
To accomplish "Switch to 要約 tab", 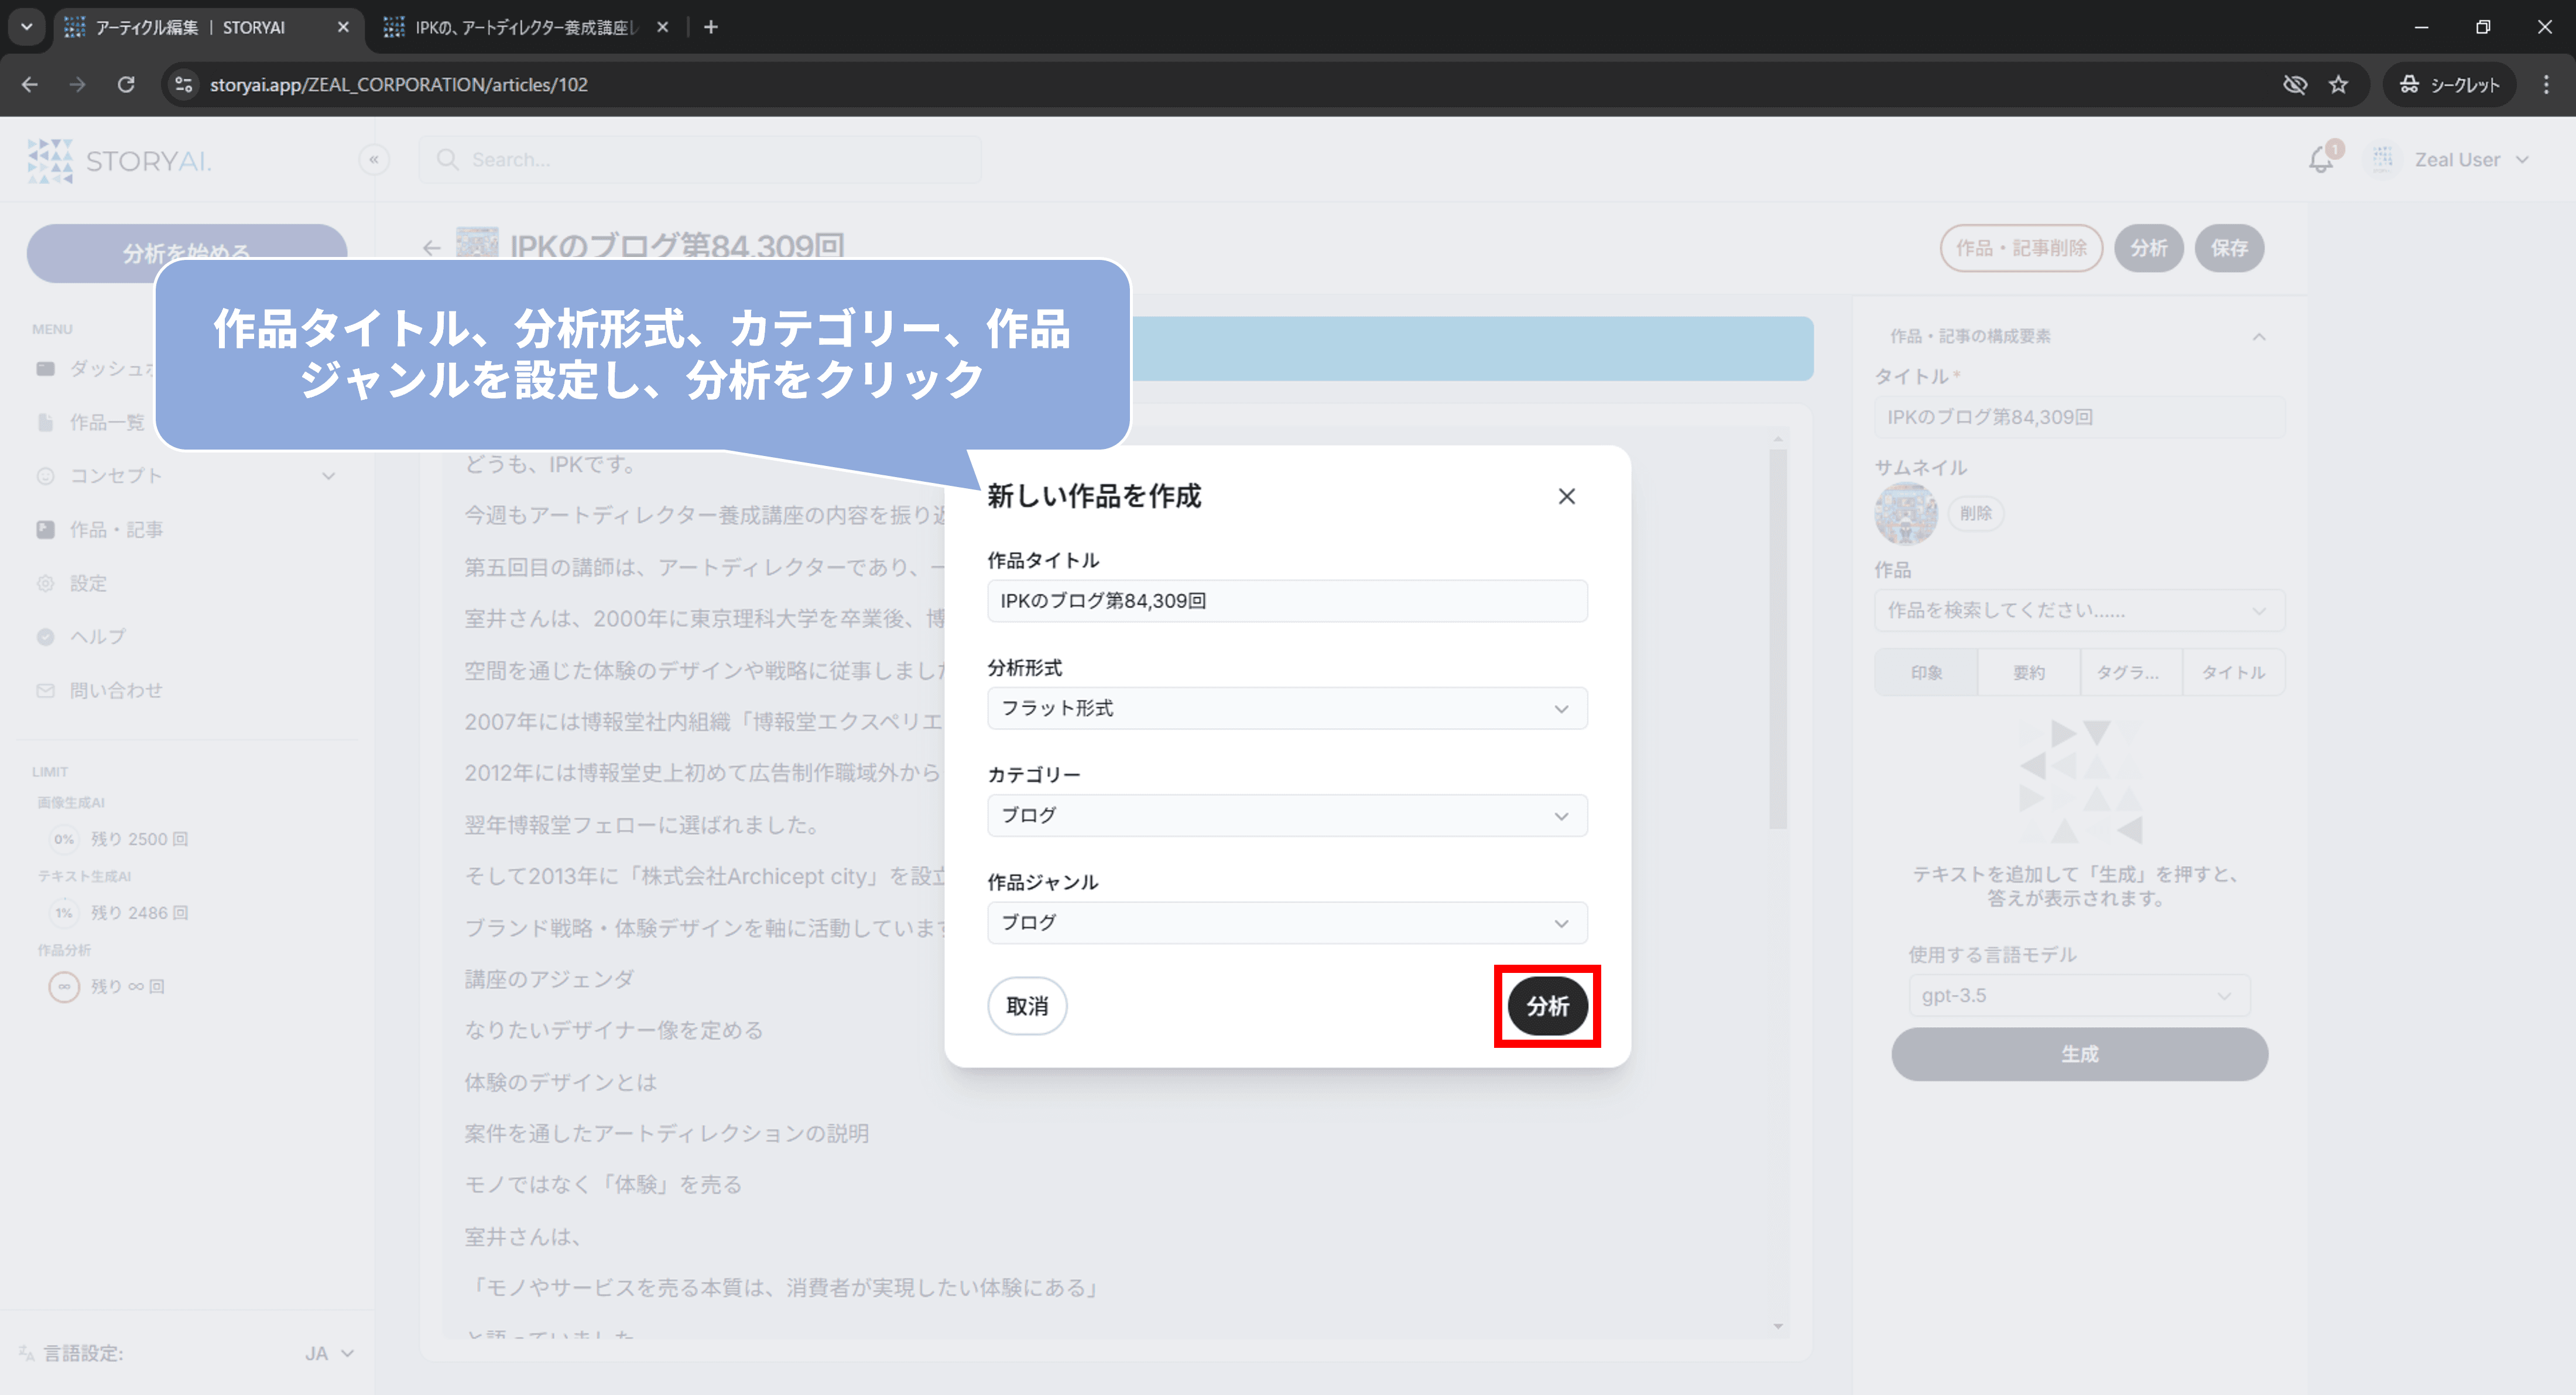I will point(2029,672).
